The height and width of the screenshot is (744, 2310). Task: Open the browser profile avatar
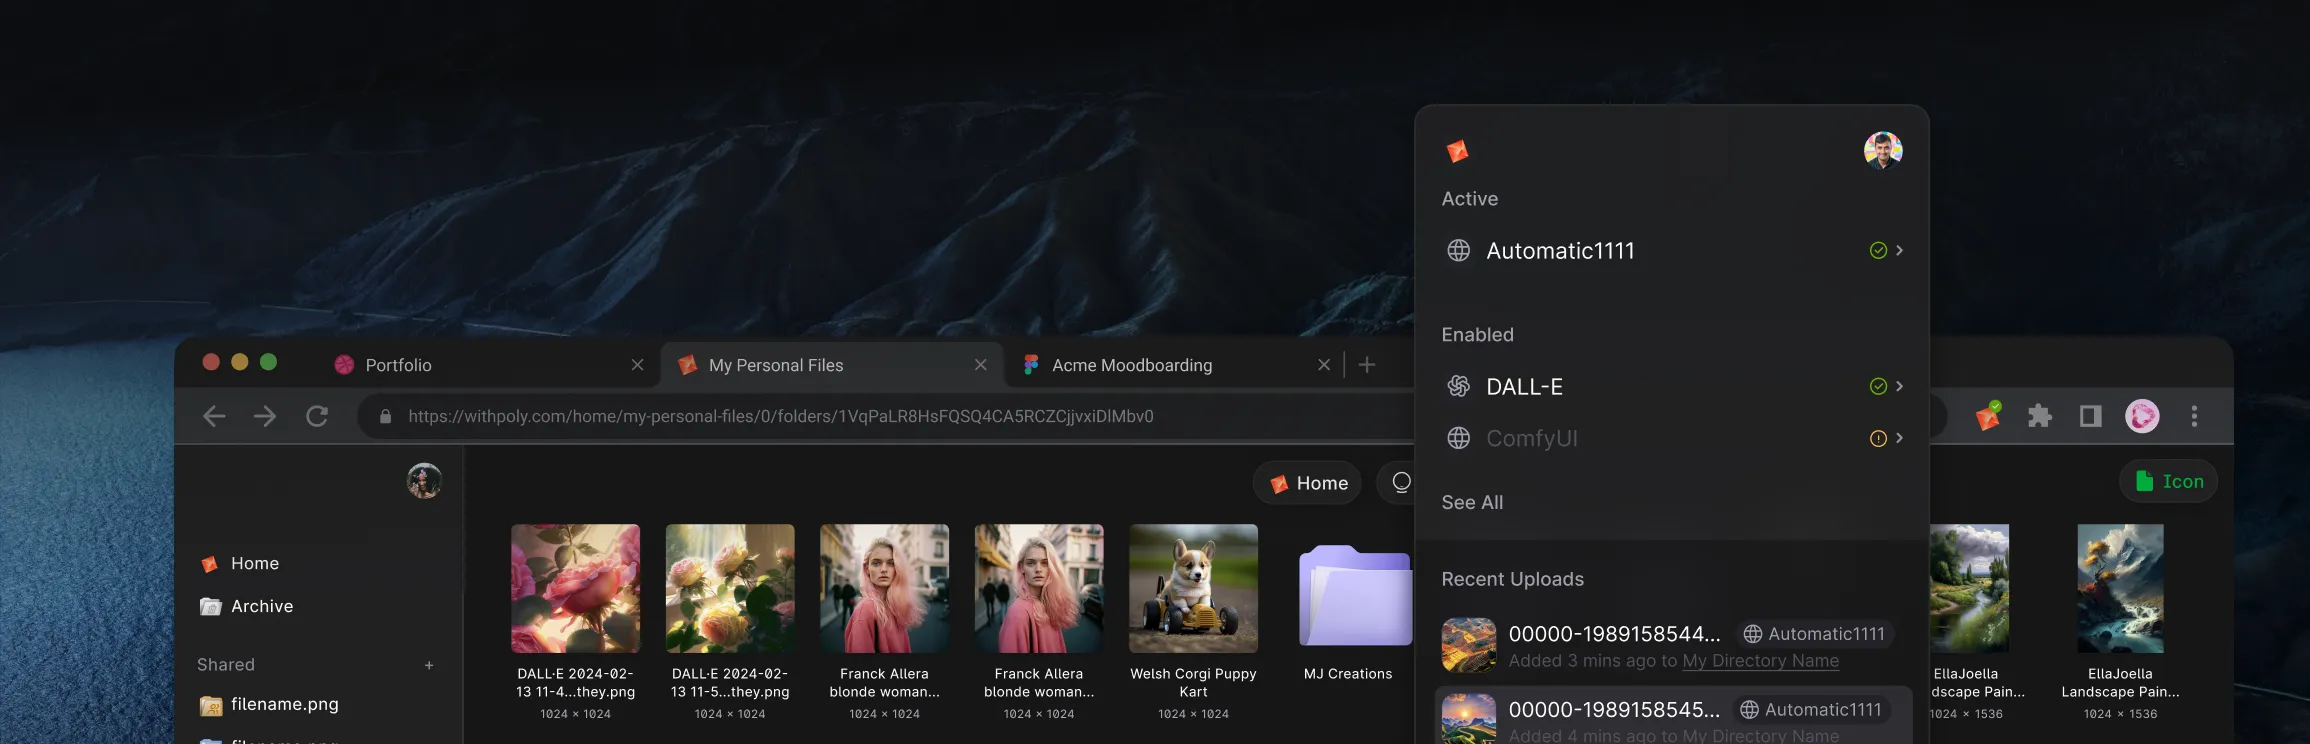[x=2142, y=416]
